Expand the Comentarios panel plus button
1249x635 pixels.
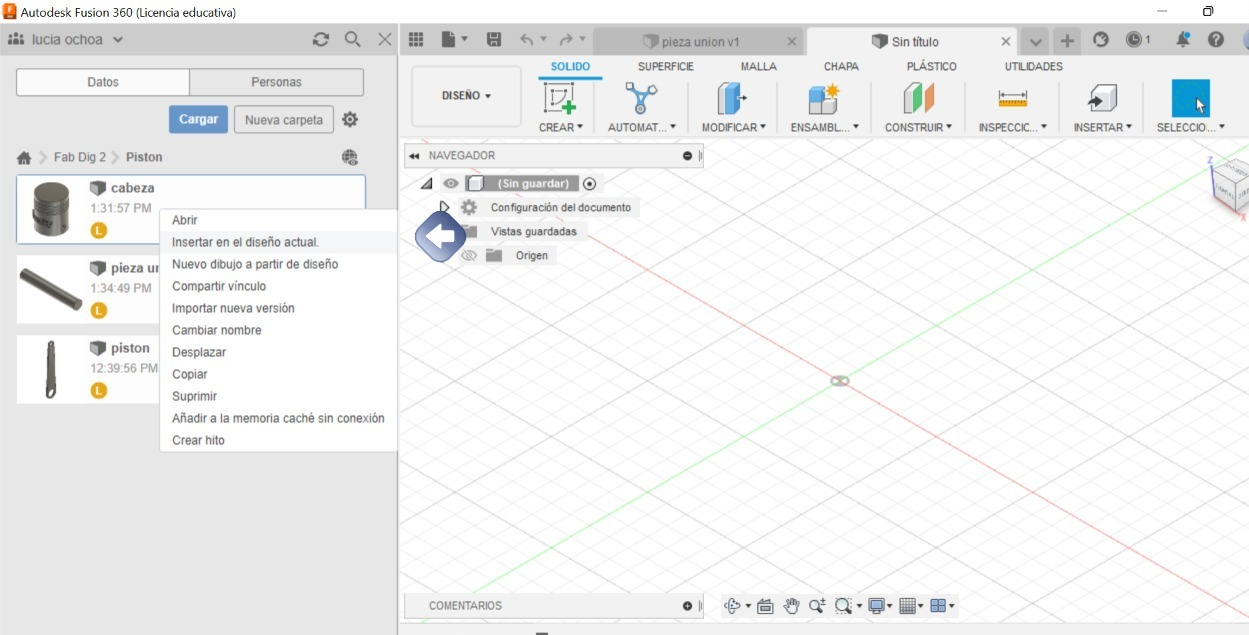tap(687, 606)
